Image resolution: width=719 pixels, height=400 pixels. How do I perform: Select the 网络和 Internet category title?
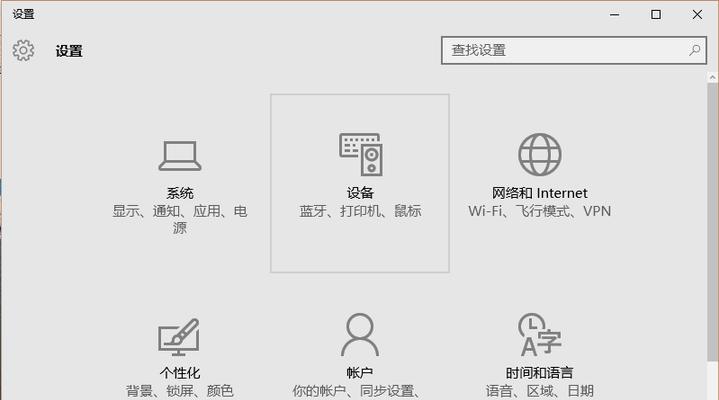tap(540, 193)
